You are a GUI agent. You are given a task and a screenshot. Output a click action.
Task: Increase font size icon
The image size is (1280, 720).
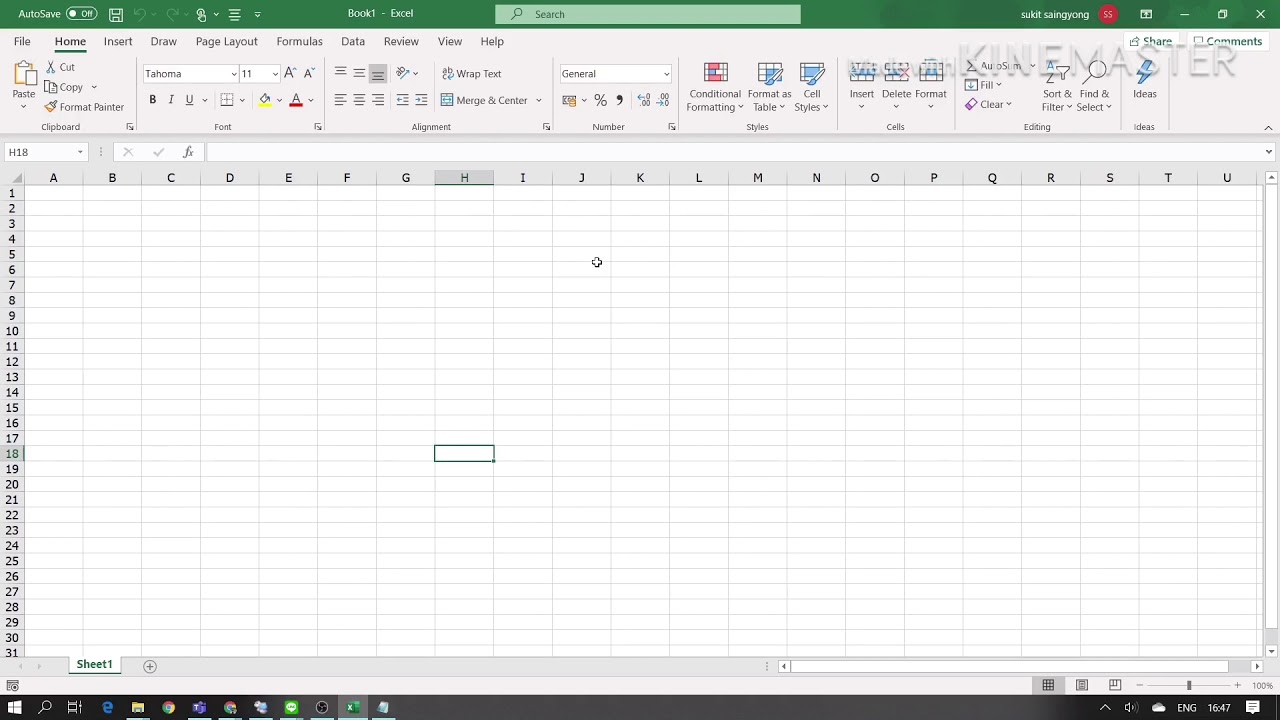coord(290,73)
